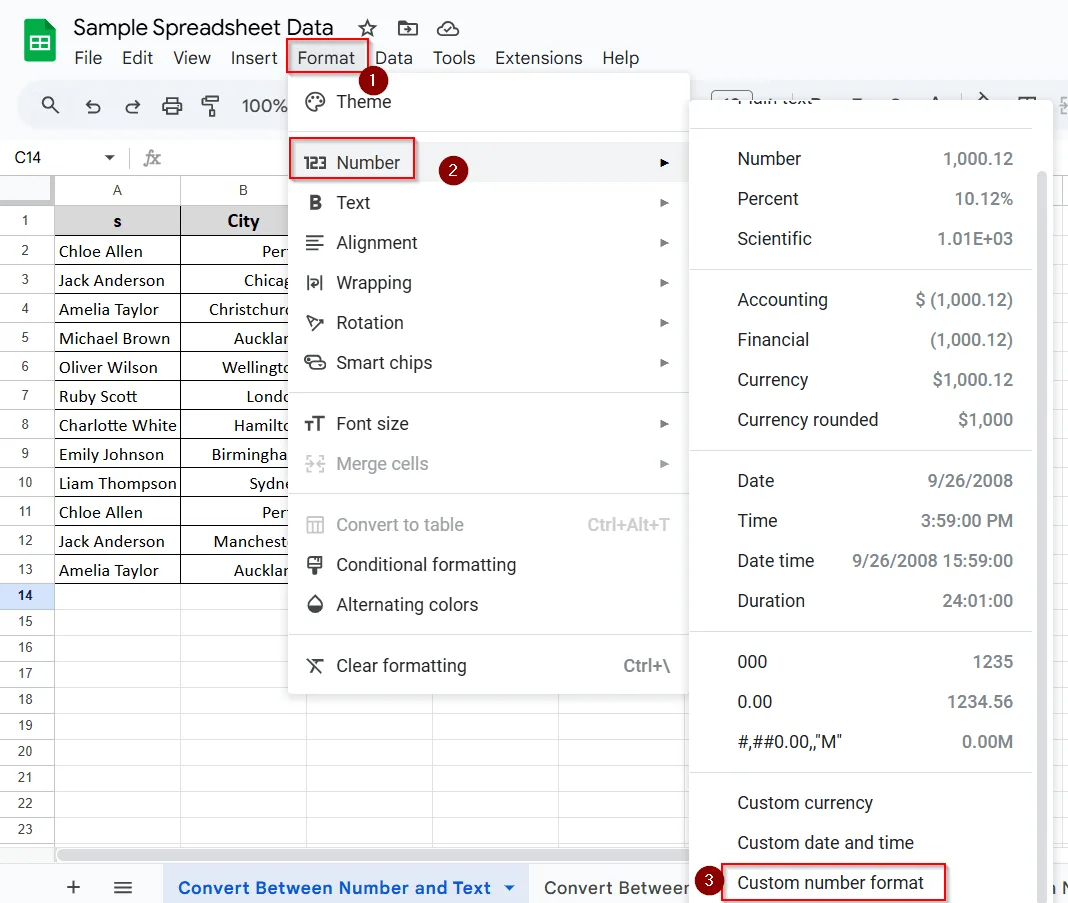This screenshot has width=1068, height=903.
Task: Click the bold B Text icon
Action: click(315, 202)
